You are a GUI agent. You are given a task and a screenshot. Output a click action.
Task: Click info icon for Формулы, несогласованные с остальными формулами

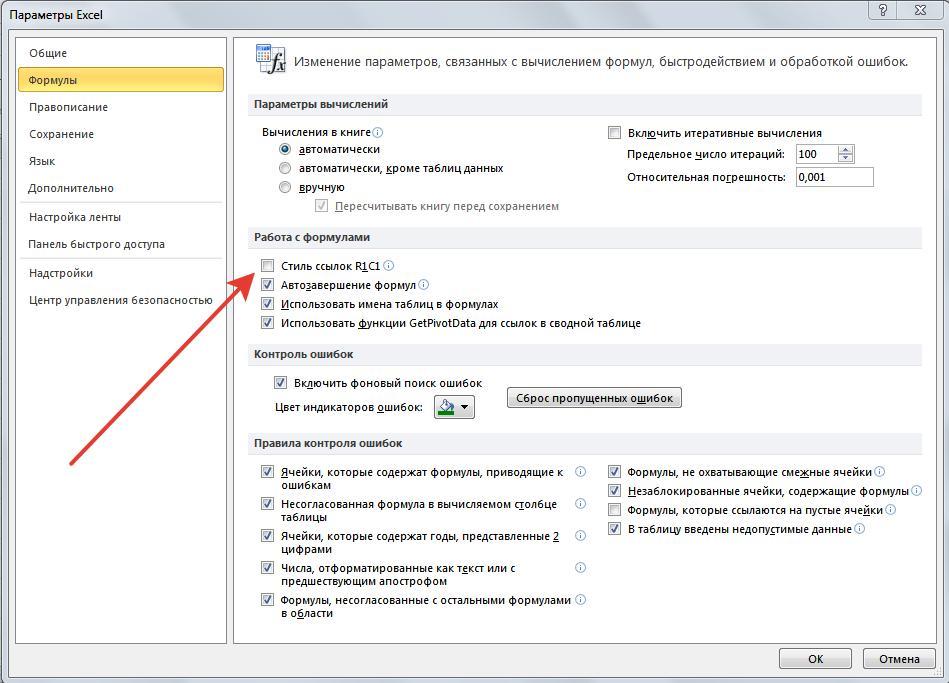(x=580, y=599)
